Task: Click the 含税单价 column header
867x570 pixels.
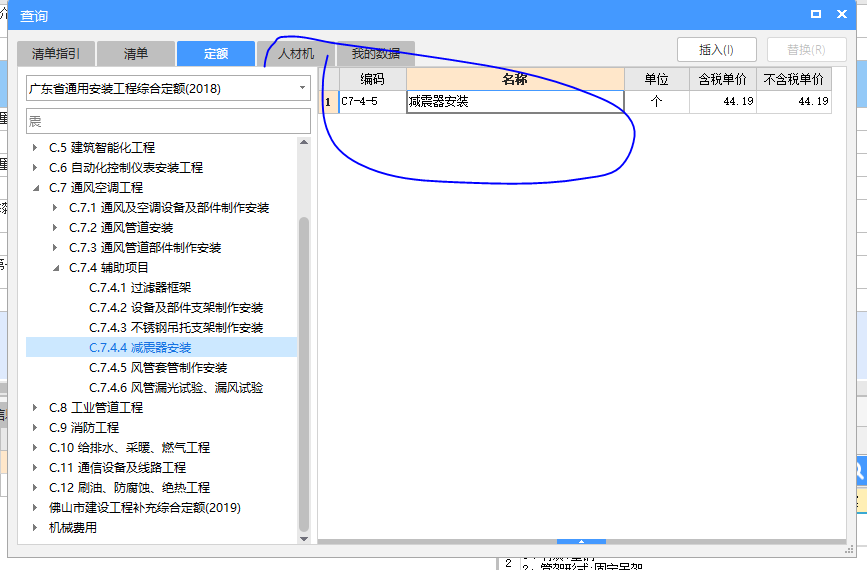Action: coord(723,79)
